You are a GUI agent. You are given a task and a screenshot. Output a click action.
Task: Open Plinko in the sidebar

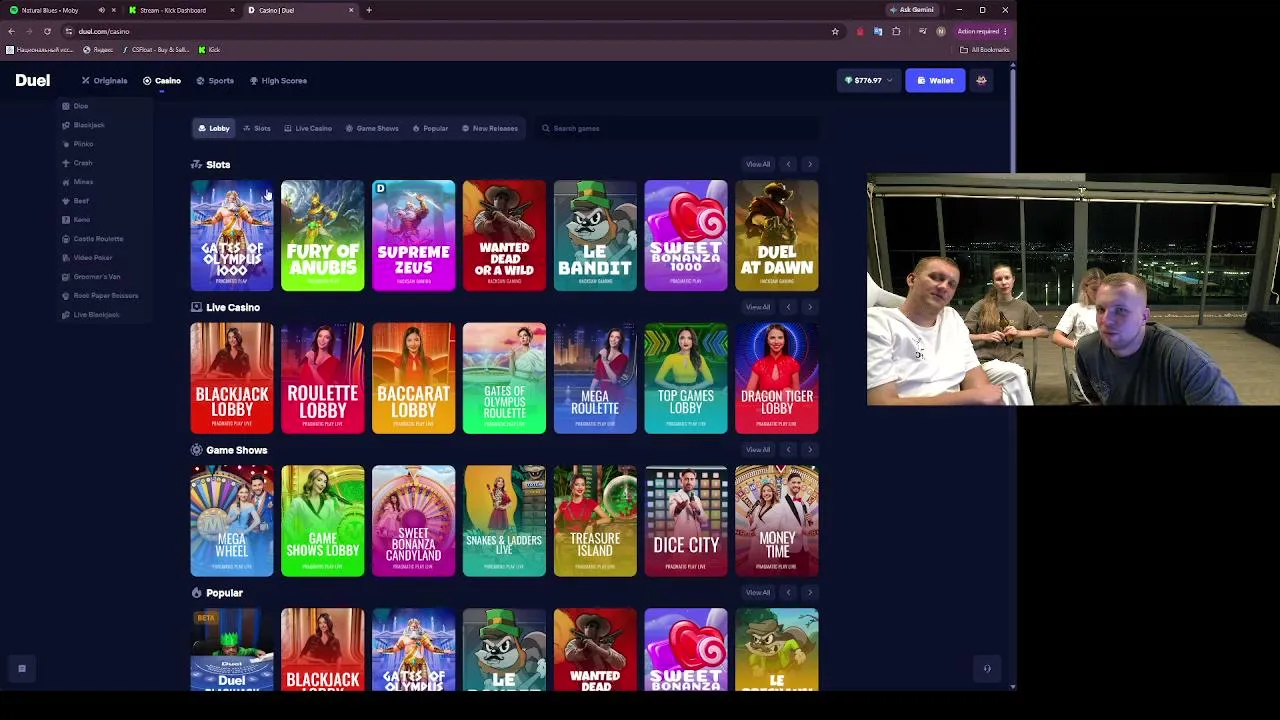click(x=78, y=144)
